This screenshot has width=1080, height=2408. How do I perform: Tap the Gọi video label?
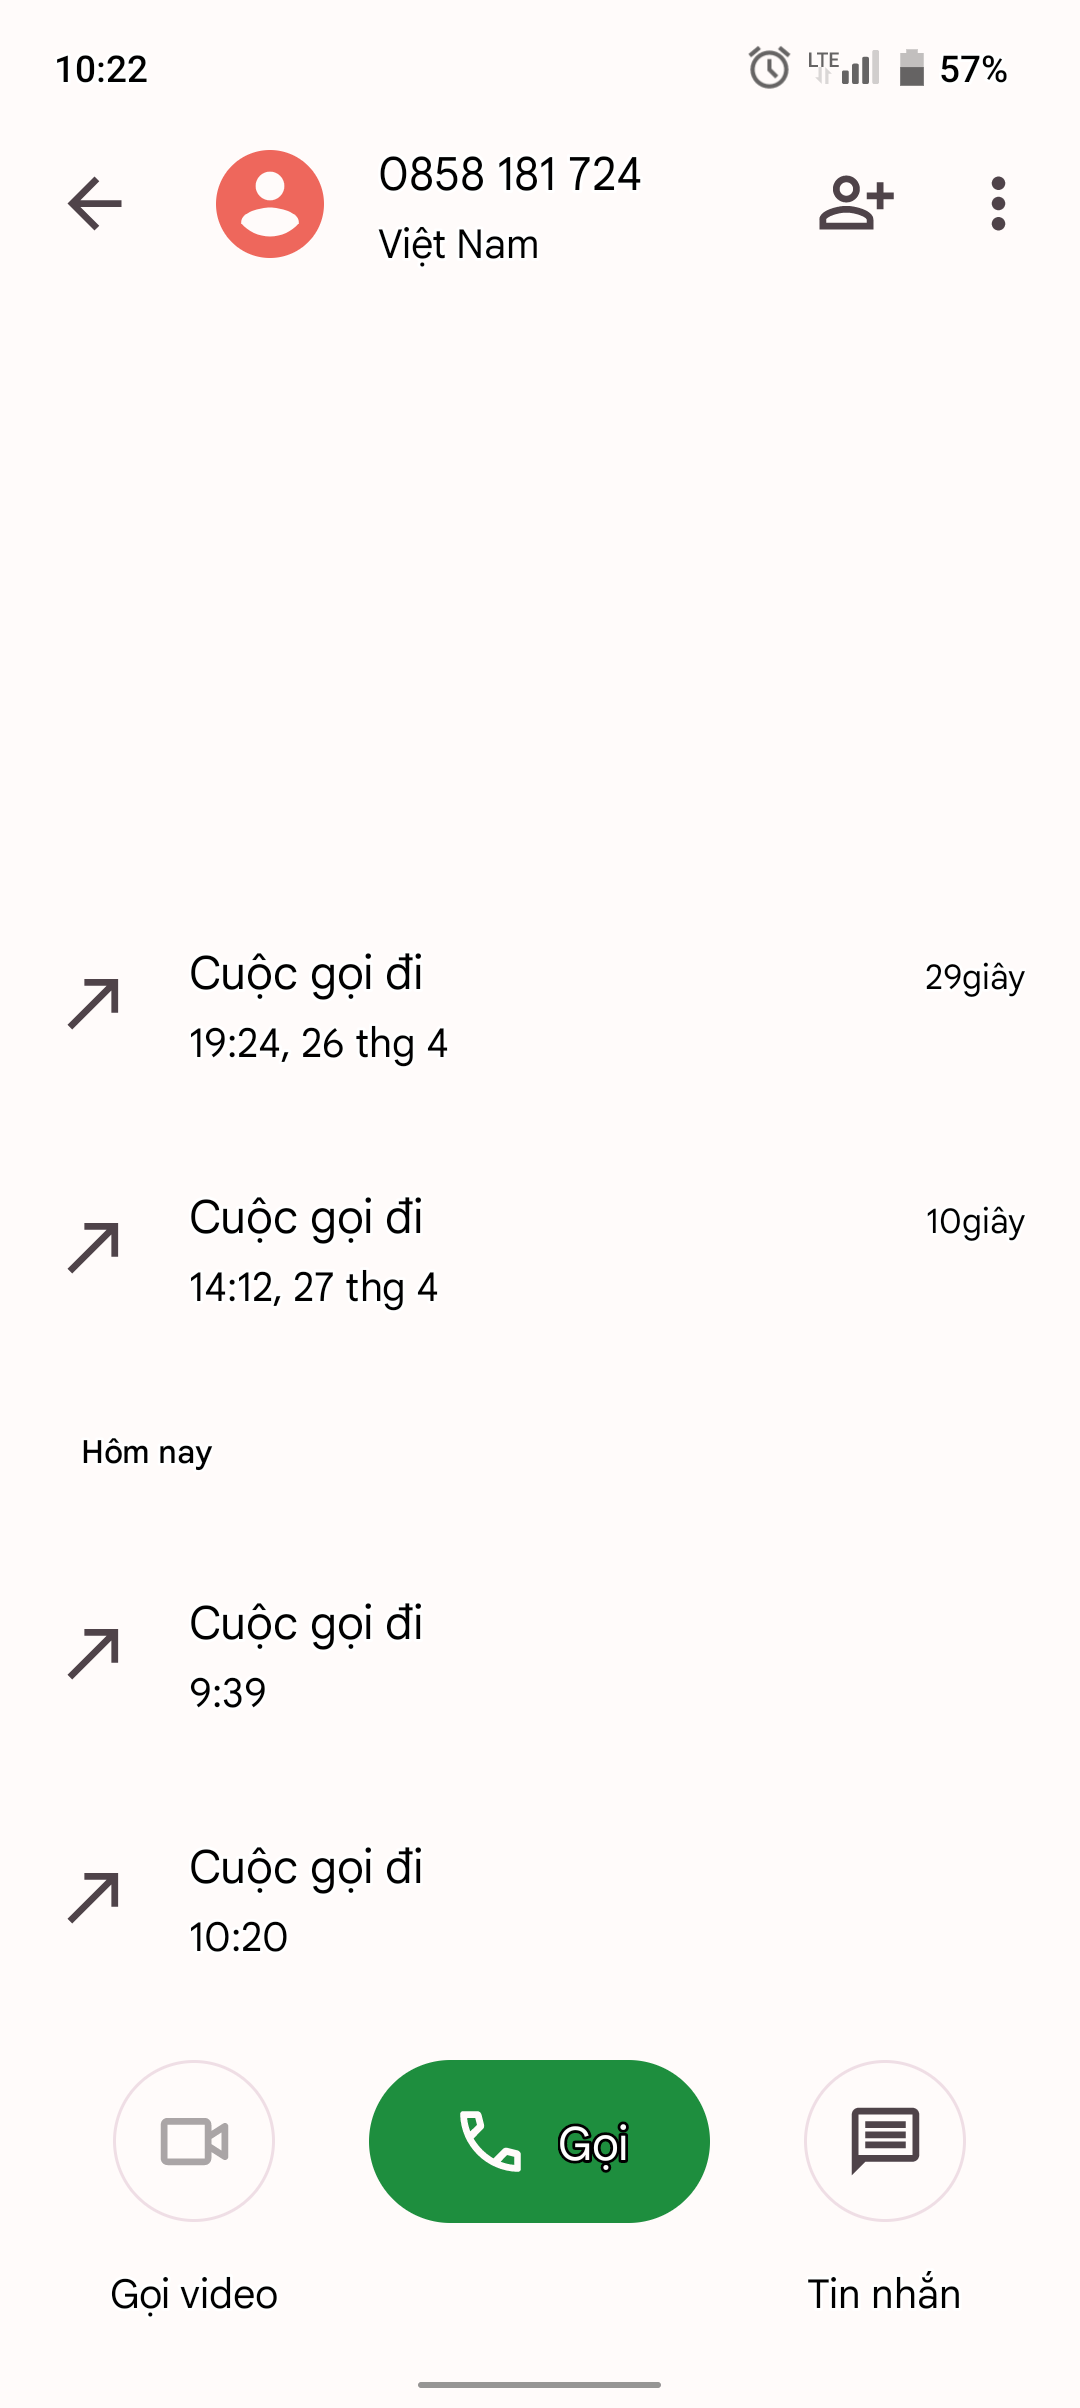coord(194,2294)
